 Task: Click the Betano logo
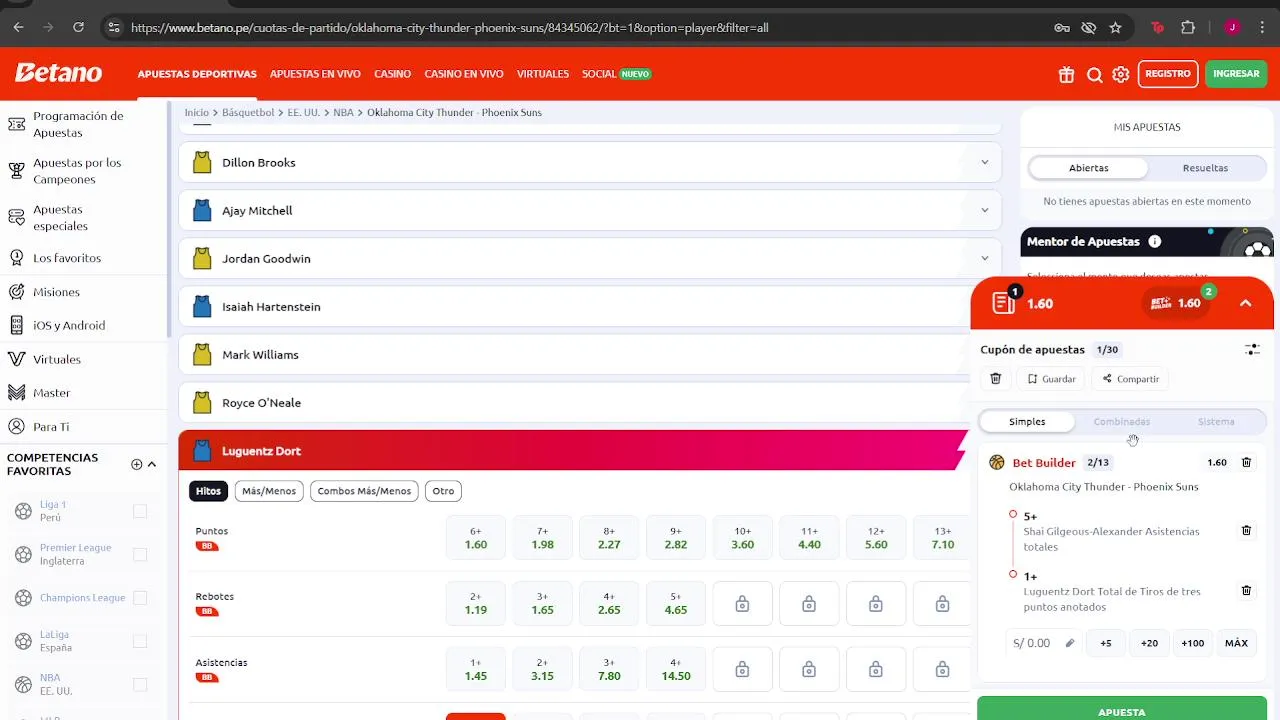[58, 73]
